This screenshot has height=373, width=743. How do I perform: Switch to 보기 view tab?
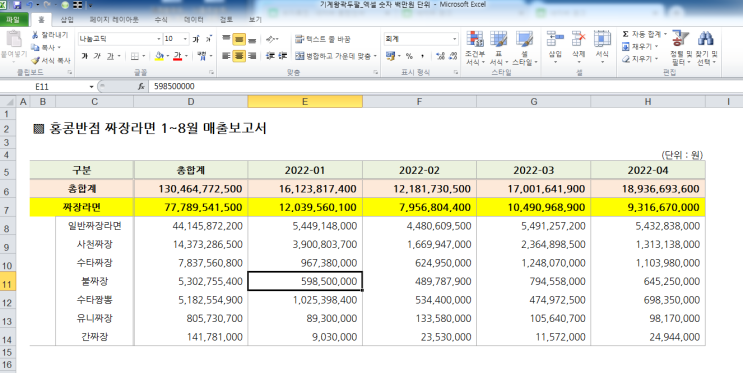(x=255, y=19)
